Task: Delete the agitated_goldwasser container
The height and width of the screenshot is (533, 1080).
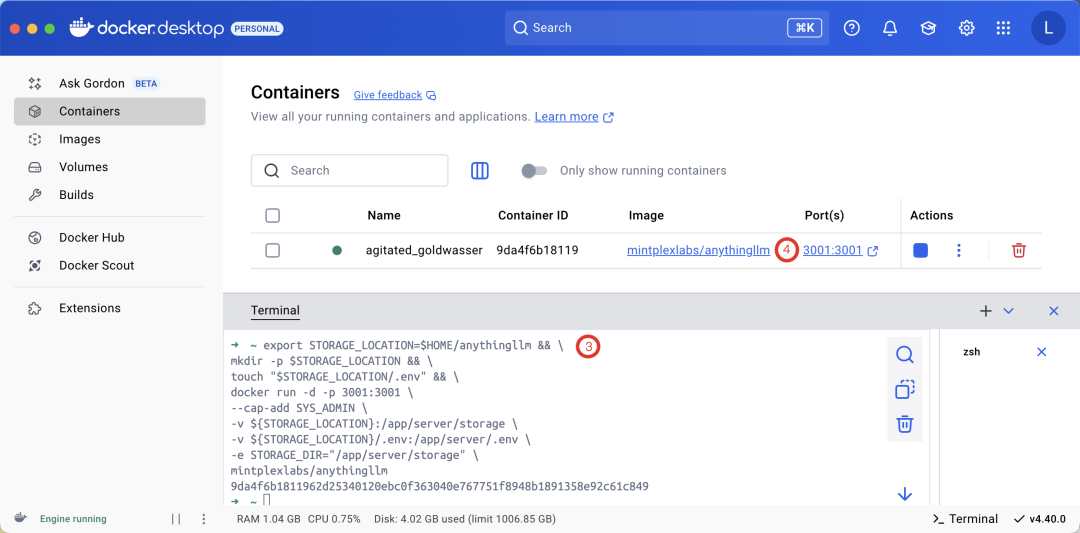Action: (1019, 251)
